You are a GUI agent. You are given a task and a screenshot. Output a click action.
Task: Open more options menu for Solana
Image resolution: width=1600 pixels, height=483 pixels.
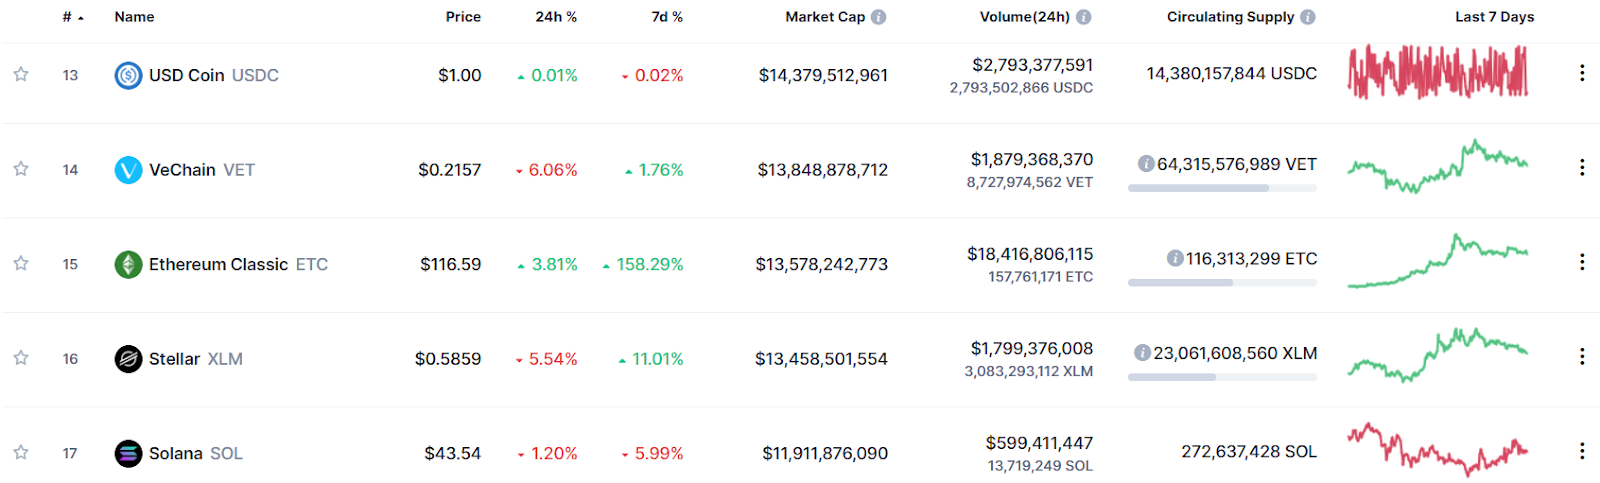[x=1582, y=451]
